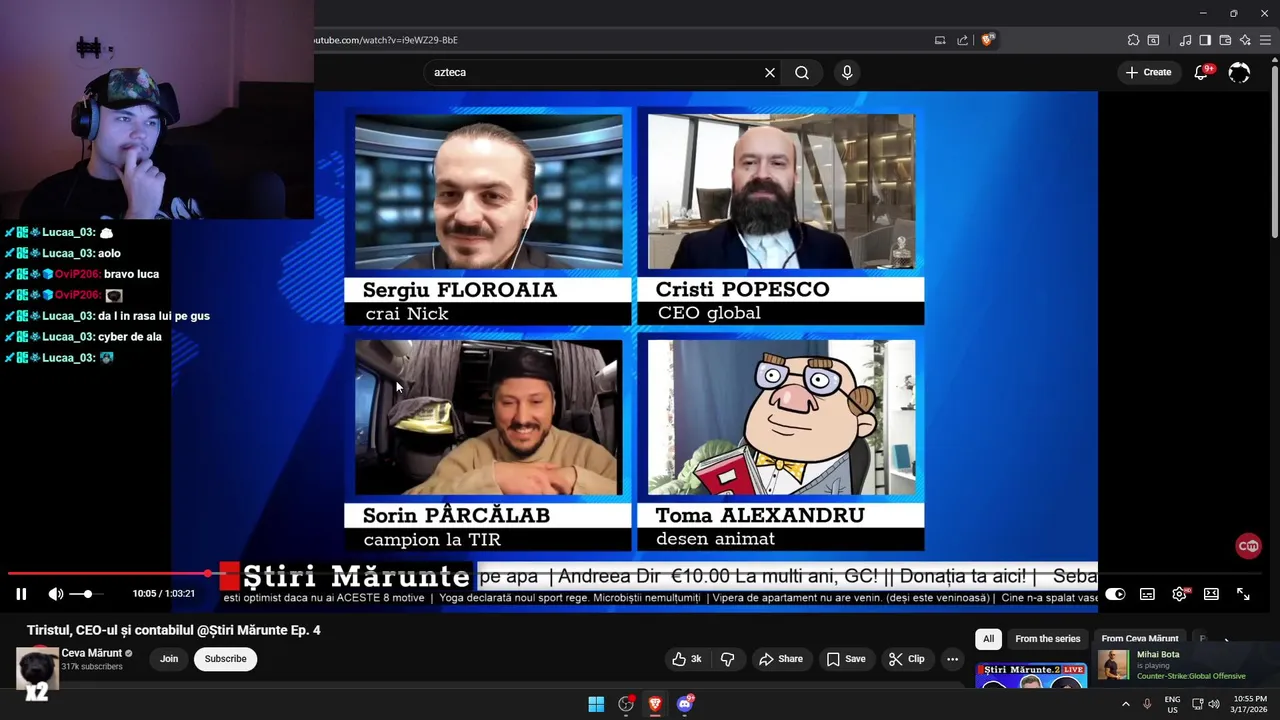
Task: Open the Știri Mărunte 2 LIVE thumbnail
Action: pos(1031,677)
